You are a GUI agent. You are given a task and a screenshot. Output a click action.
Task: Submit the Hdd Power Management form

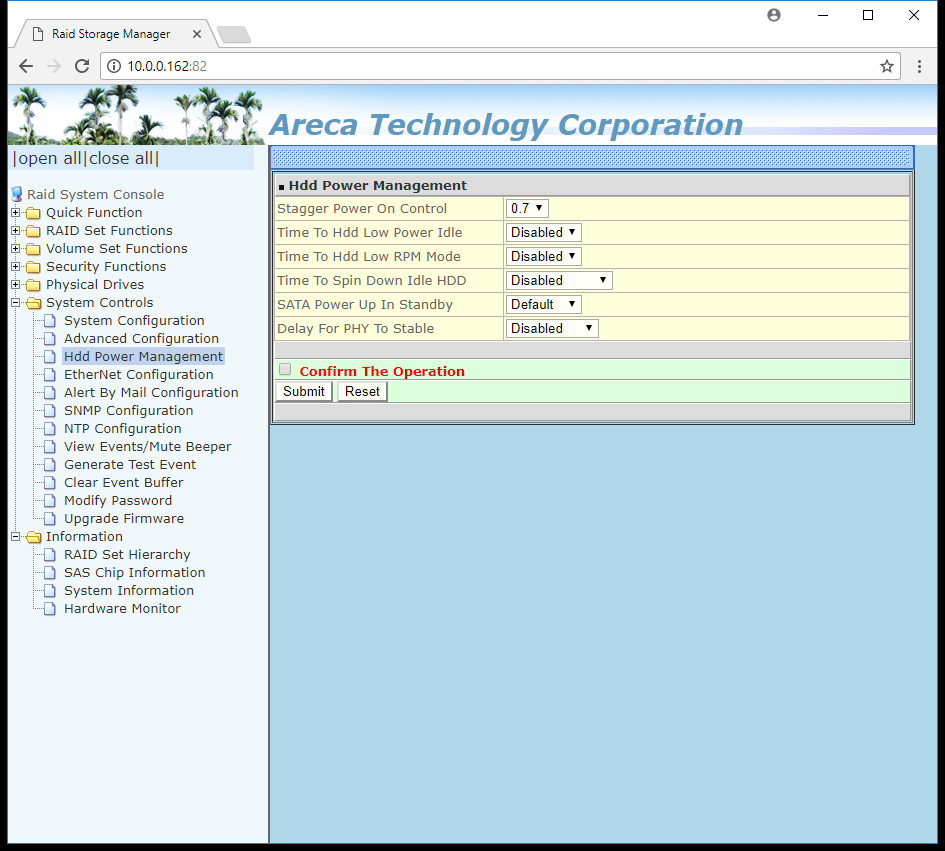click(x=304, y=392)
